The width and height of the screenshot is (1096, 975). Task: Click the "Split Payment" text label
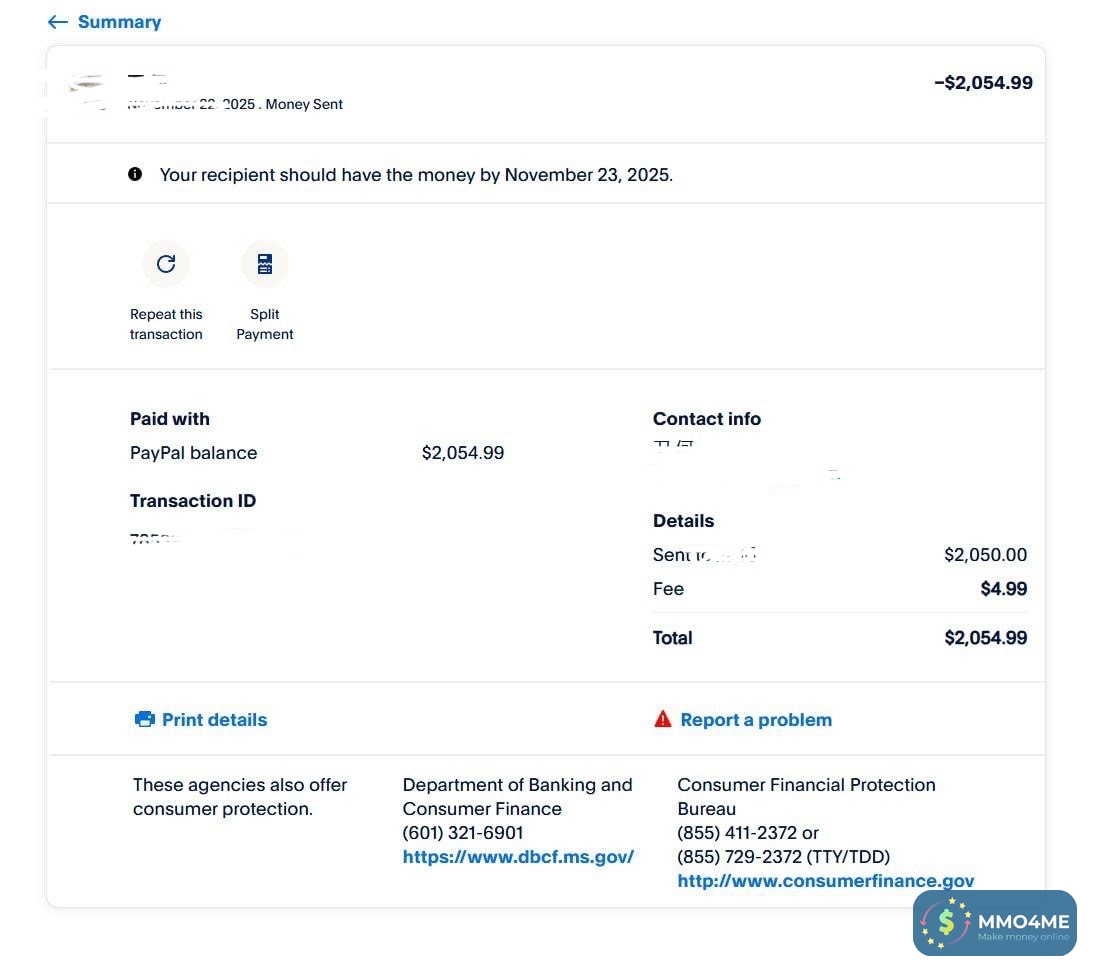tap(265, 324)
